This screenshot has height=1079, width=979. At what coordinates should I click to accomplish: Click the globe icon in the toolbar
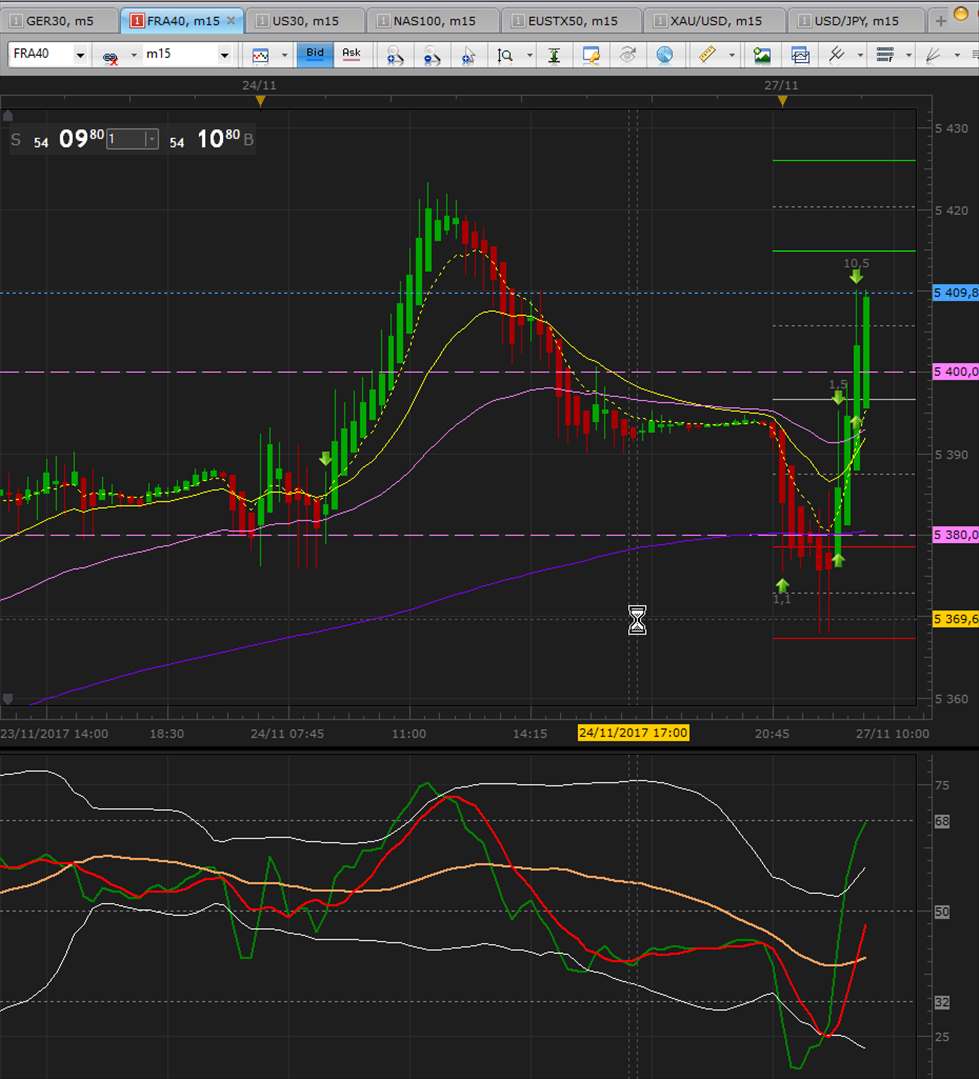pyautogui.click(x=665, y=55)
